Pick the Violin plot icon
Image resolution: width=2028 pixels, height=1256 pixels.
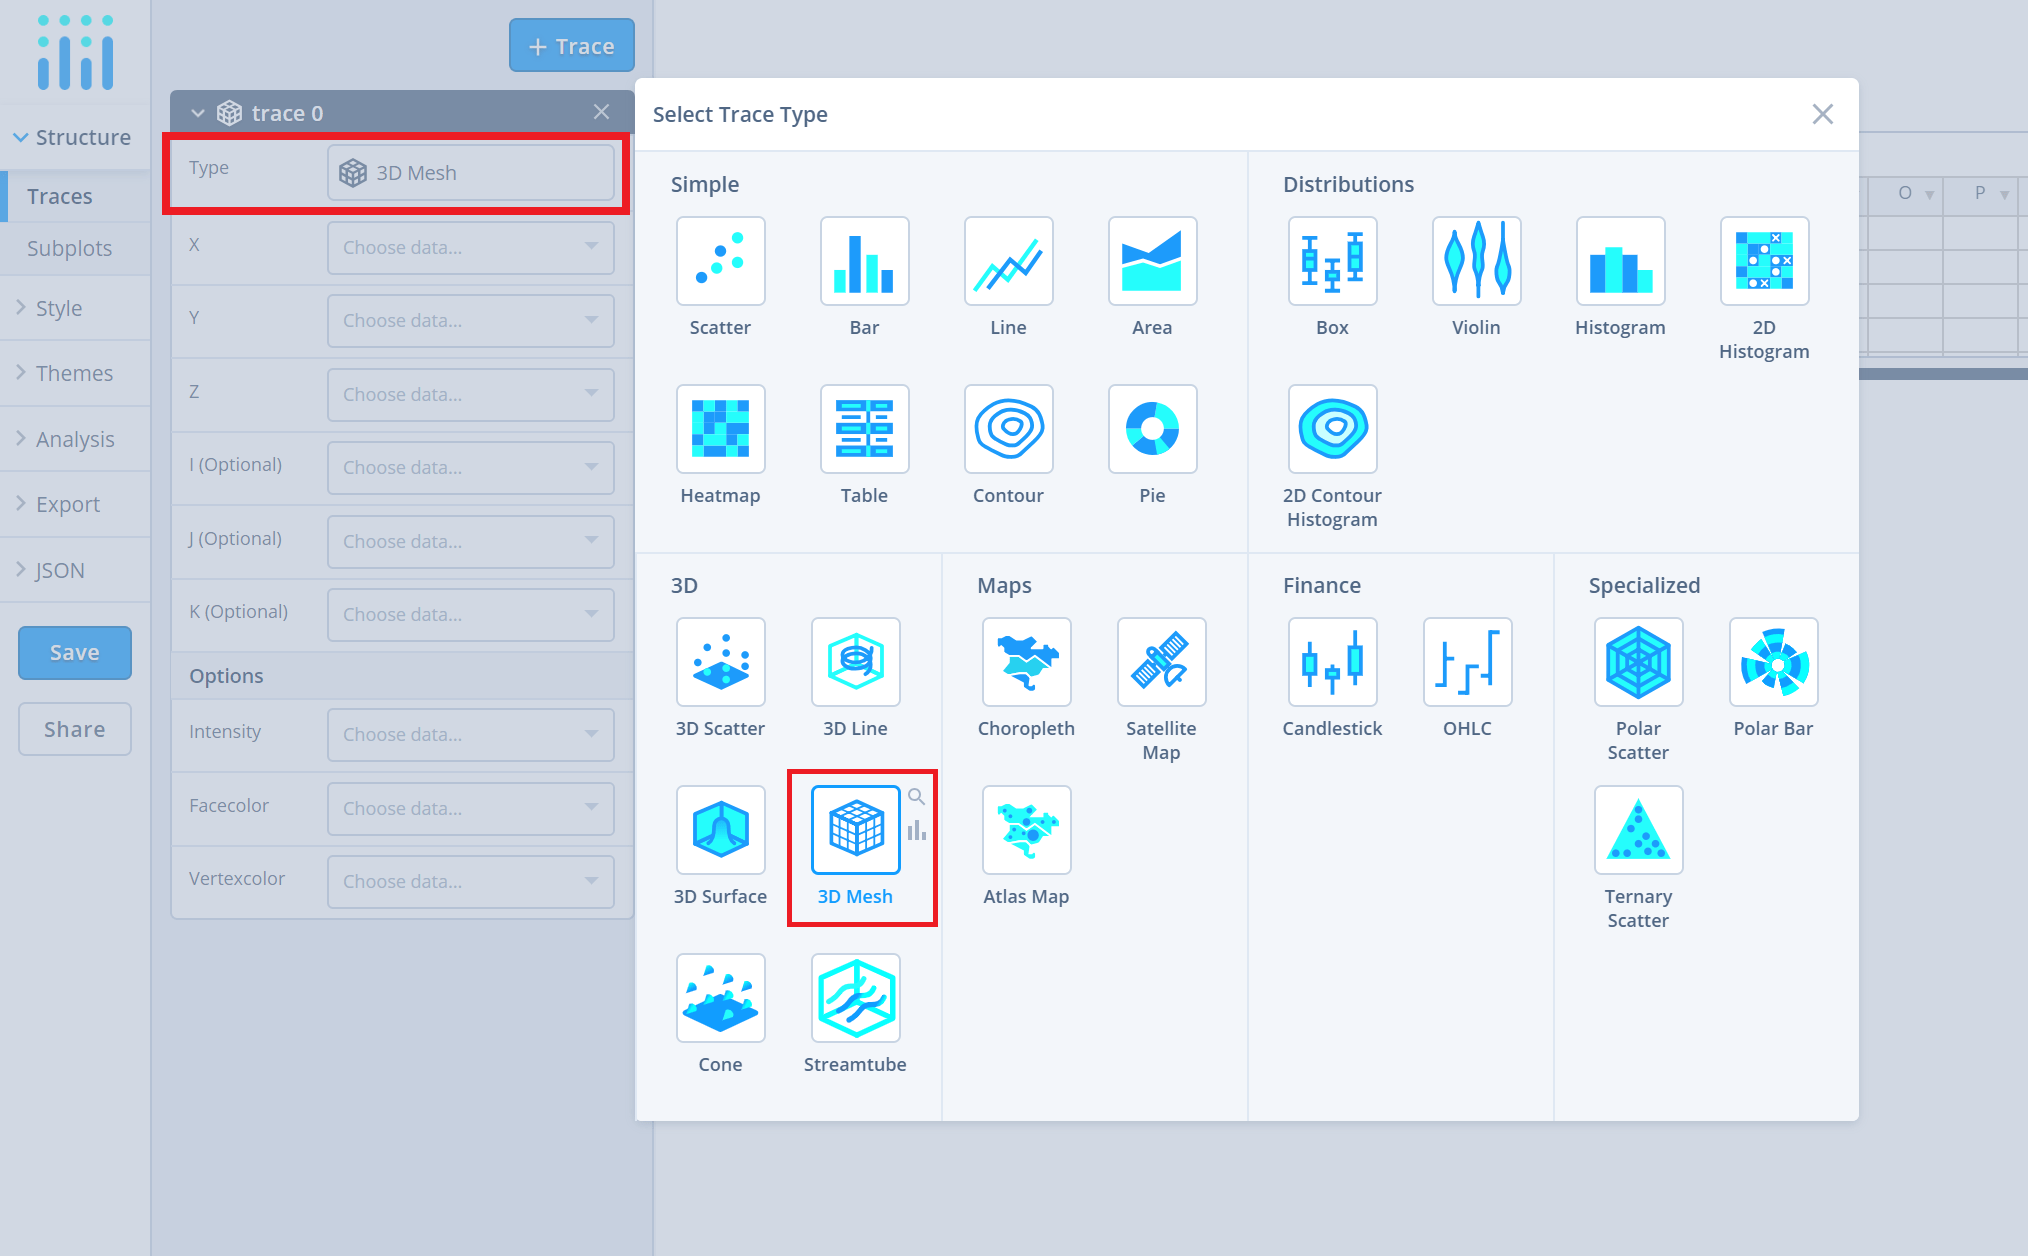(x=1476, y=261)
